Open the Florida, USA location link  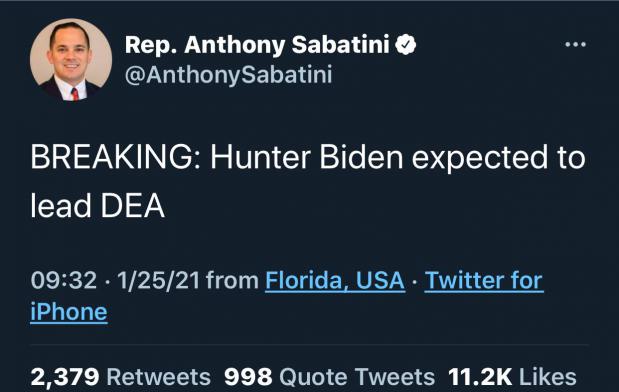coord(335,281)
